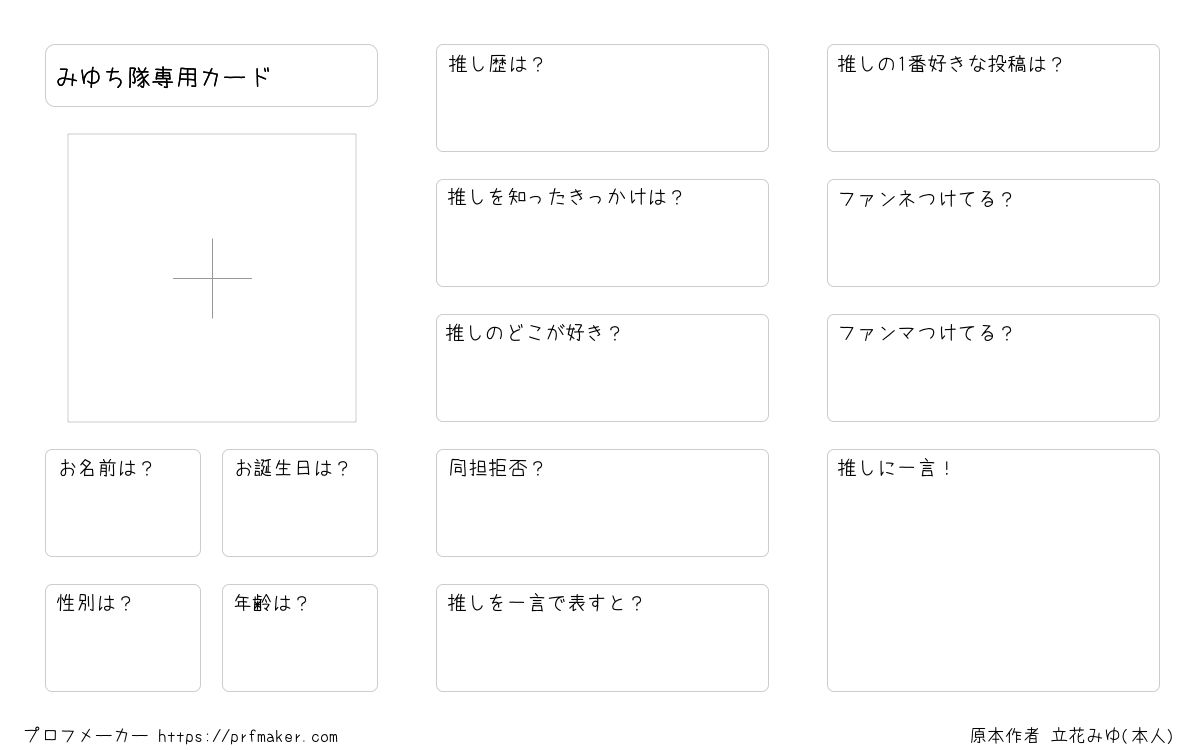This screenshot has height=750, width=1200.
Task: Click the 同担拒否？ answer box
Action: (602, 503)
